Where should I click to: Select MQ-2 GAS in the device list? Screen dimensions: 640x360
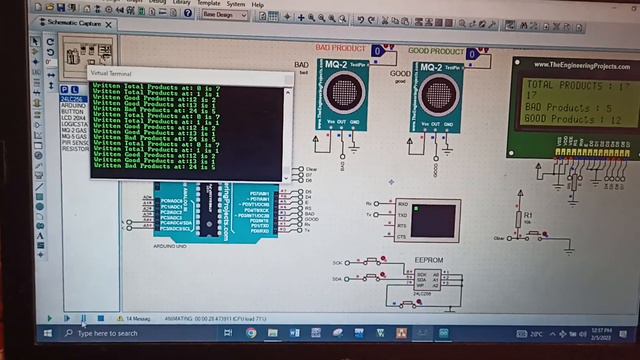tap(74, 130)
